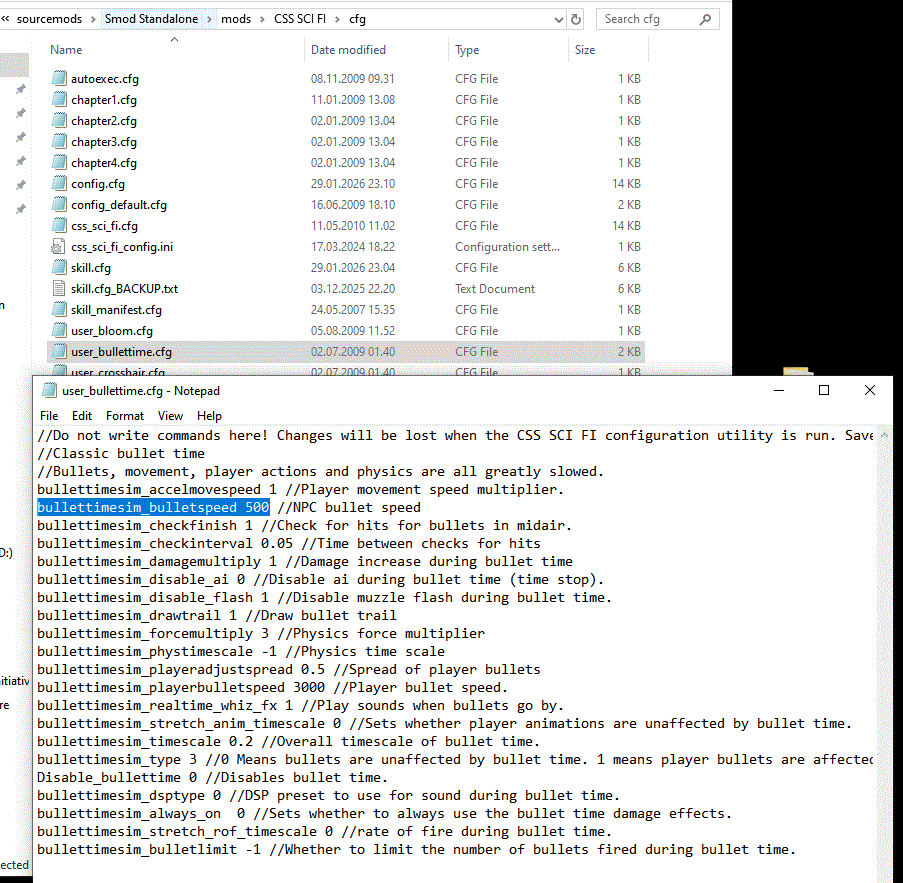The height and width of the screenshot is (883, 903).
Task: Click the Notepad icon in the title bar
Action: click(x=48, y=391)
